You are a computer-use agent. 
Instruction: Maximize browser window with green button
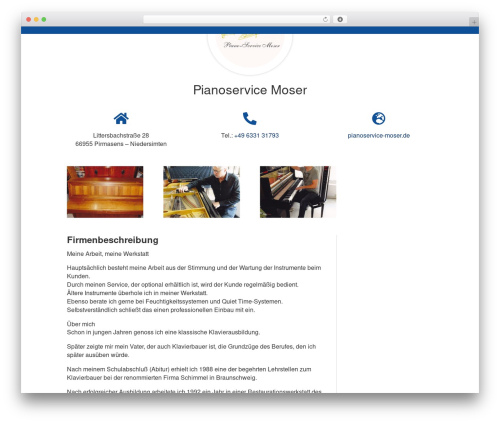click(x=44, y=19)
